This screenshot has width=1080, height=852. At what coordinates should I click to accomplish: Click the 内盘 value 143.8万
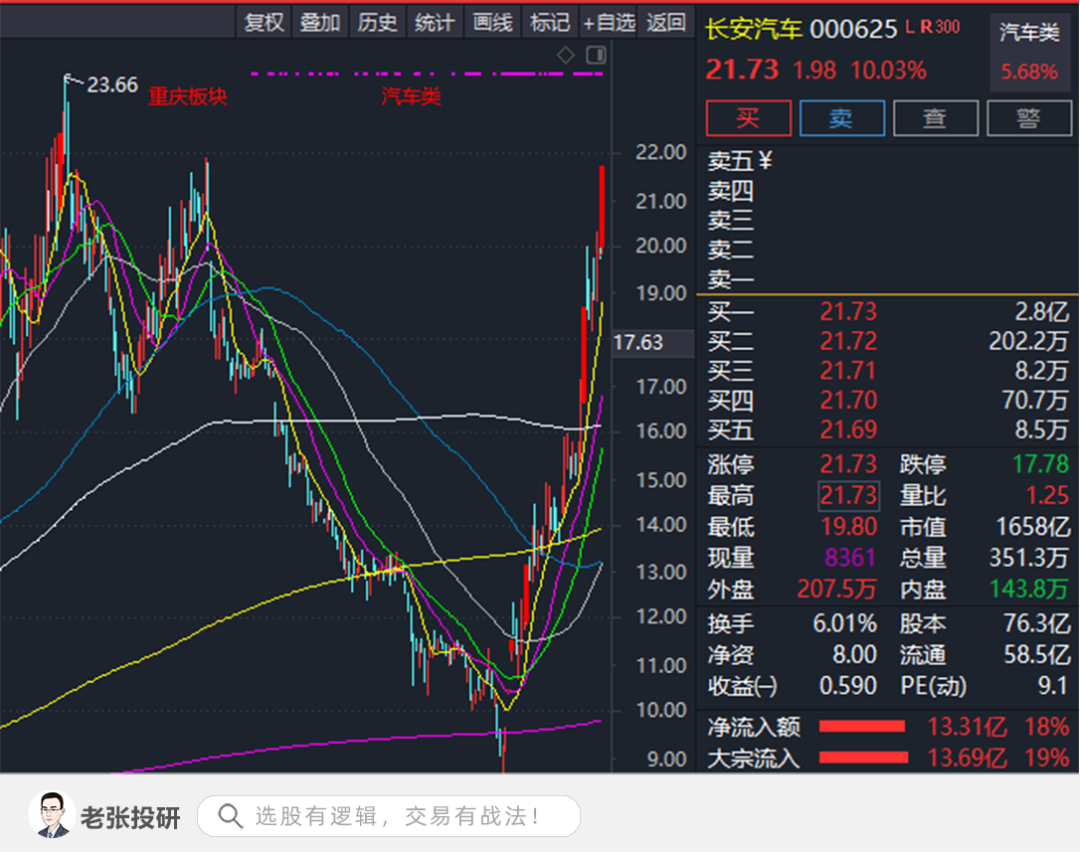[x=1029, y=589]
